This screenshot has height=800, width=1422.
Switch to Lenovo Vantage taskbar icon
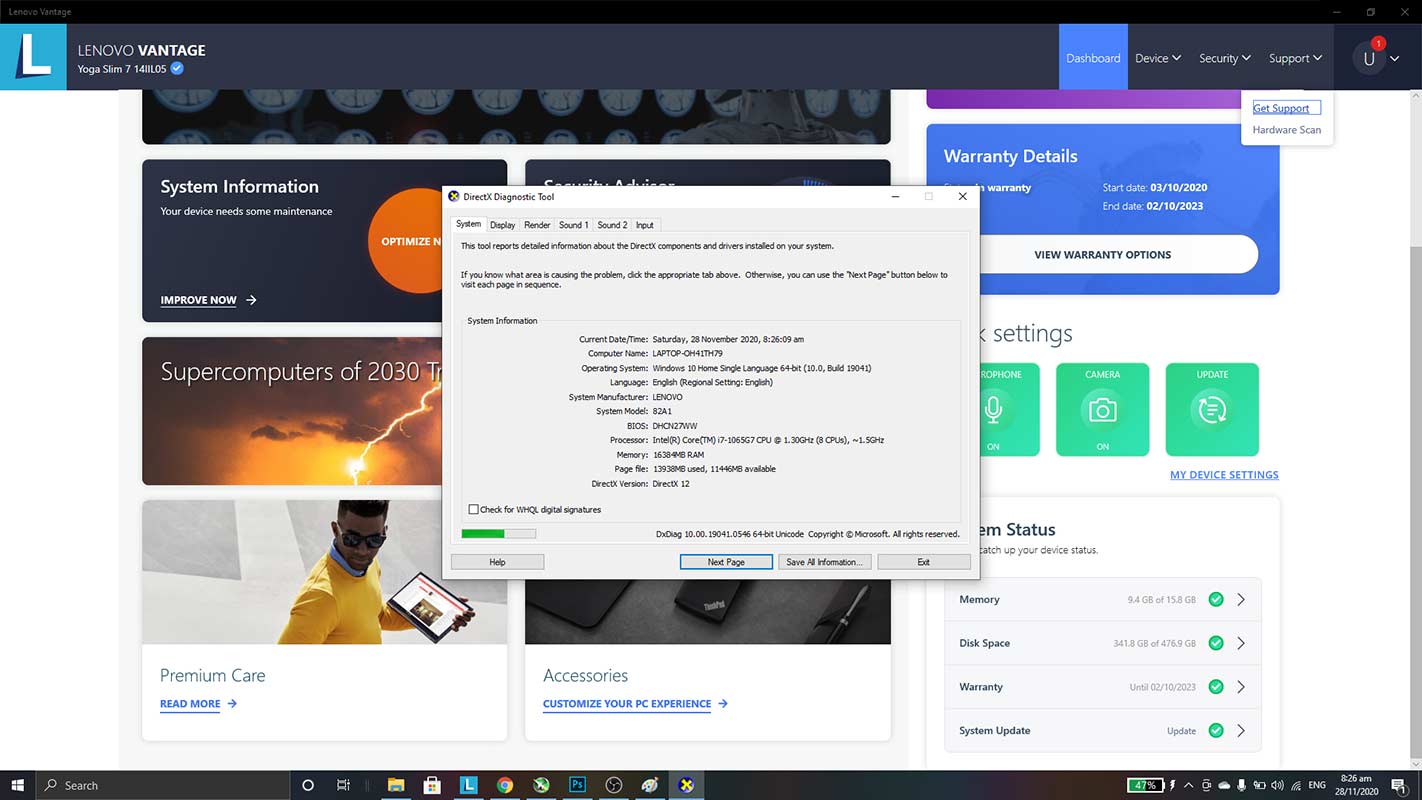tap(468, 785)
